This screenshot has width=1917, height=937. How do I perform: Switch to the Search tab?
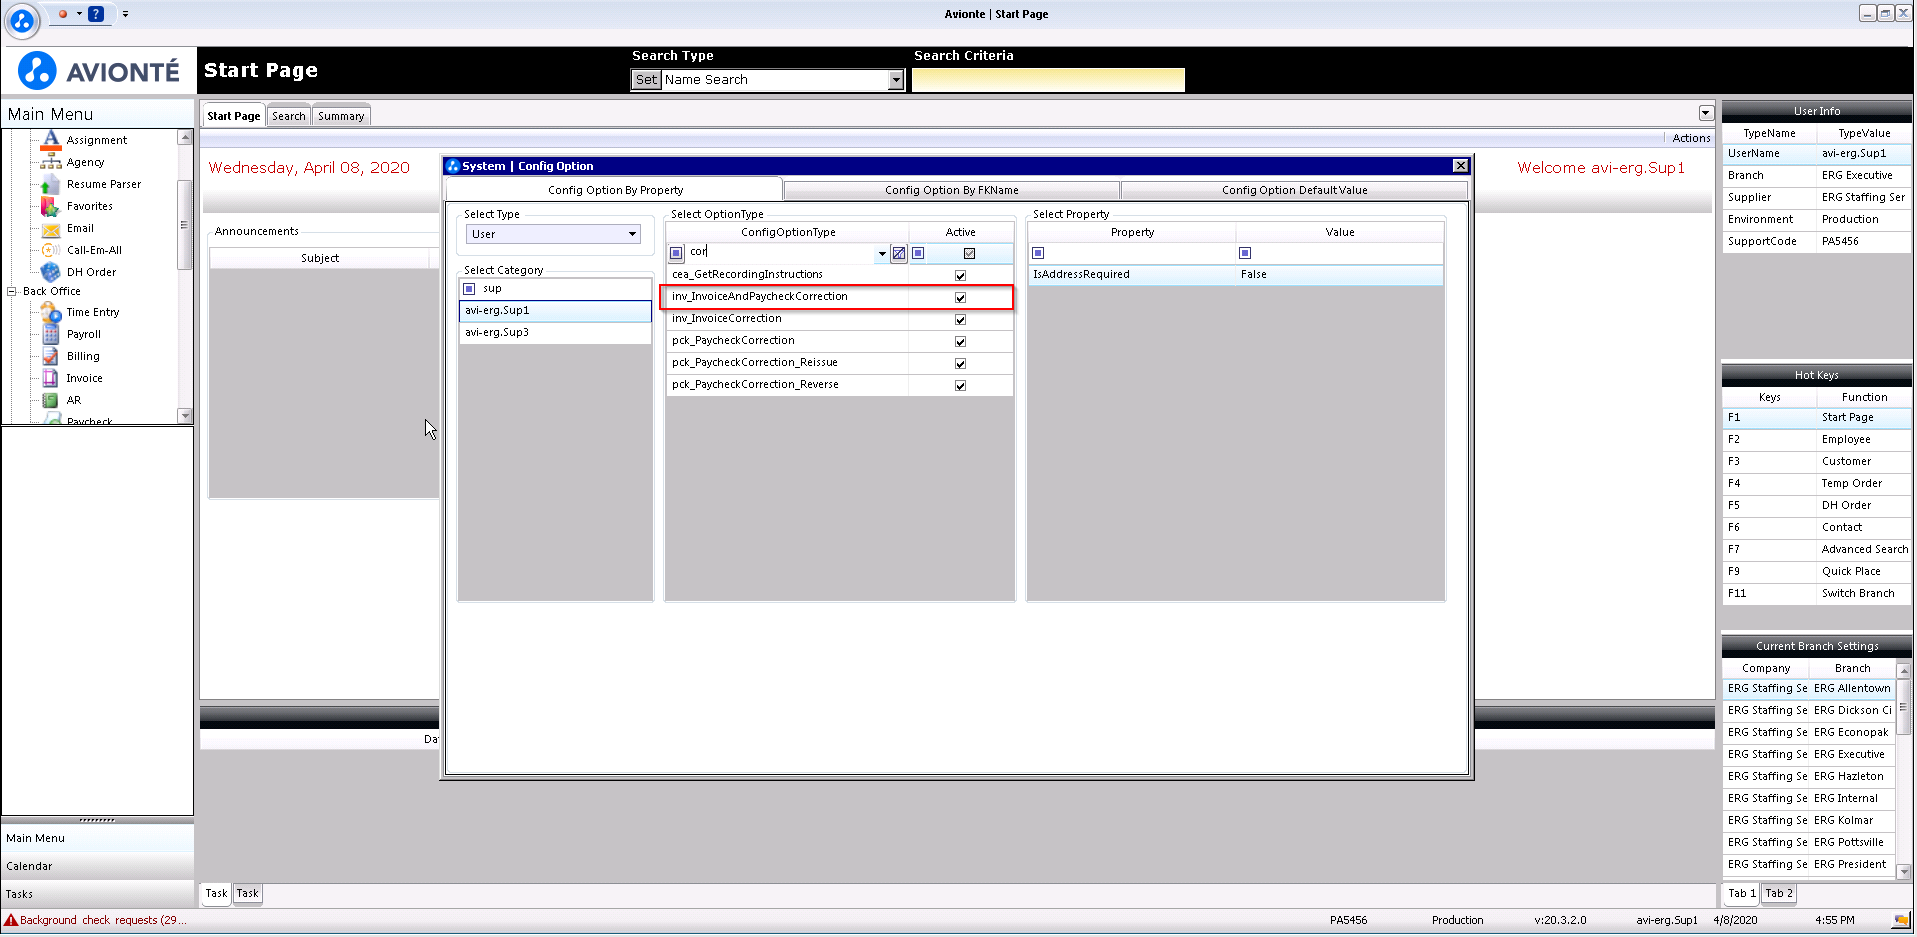pos(289,116)
